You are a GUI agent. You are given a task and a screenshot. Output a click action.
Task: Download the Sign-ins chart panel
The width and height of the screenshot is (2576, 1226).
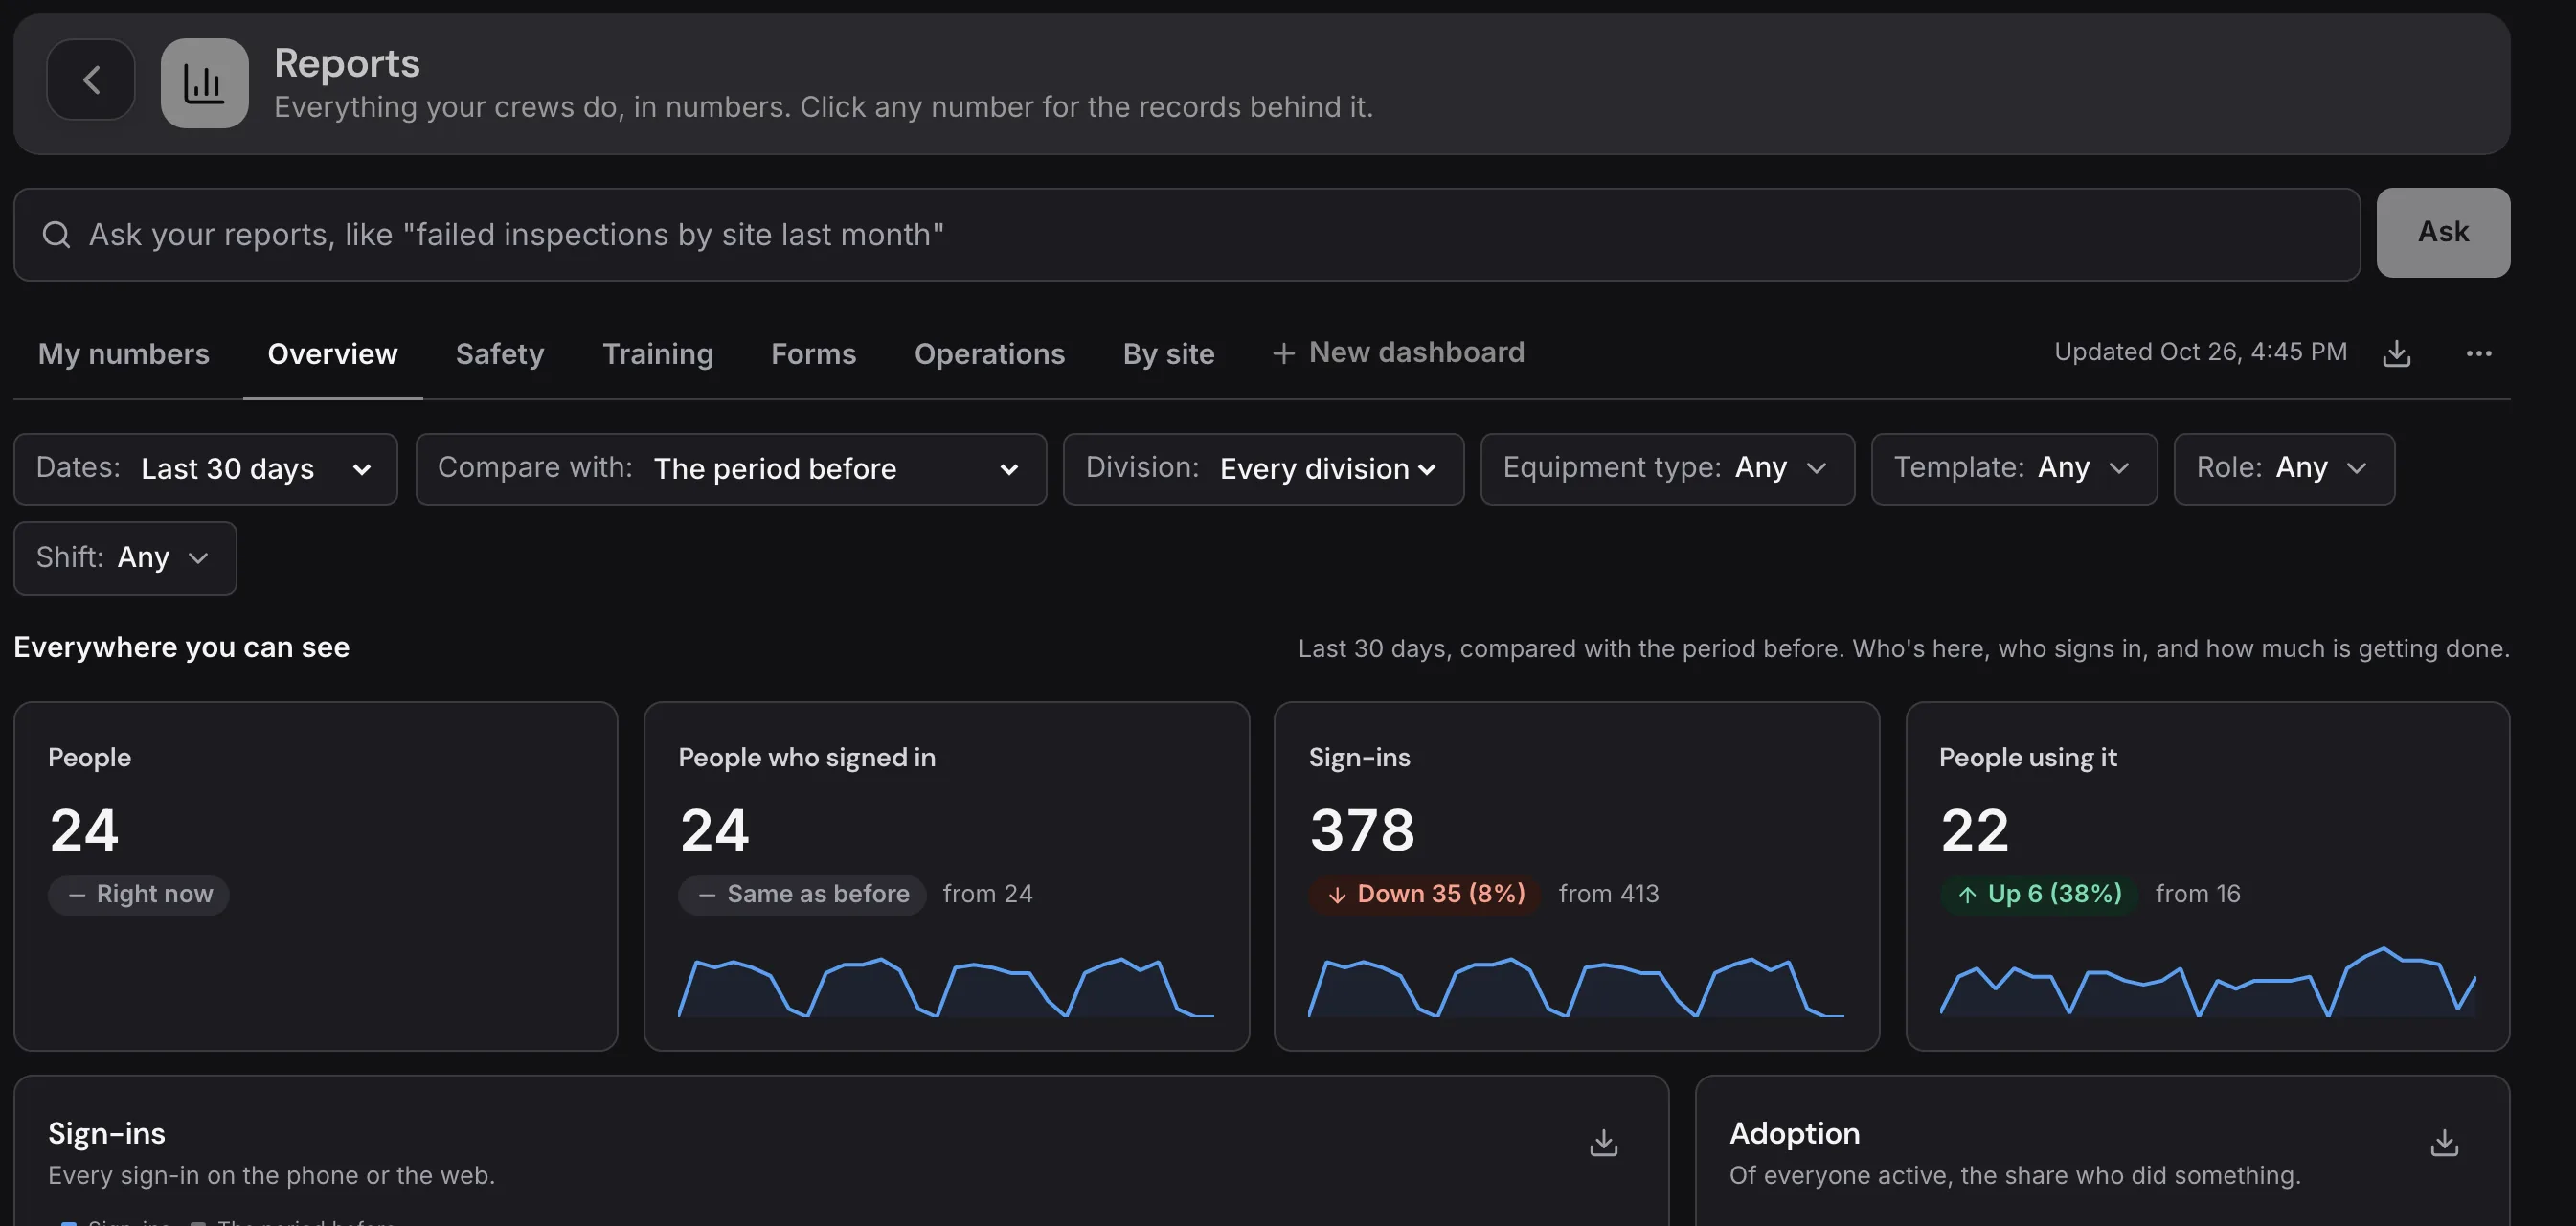(x=1604, y=1142)
